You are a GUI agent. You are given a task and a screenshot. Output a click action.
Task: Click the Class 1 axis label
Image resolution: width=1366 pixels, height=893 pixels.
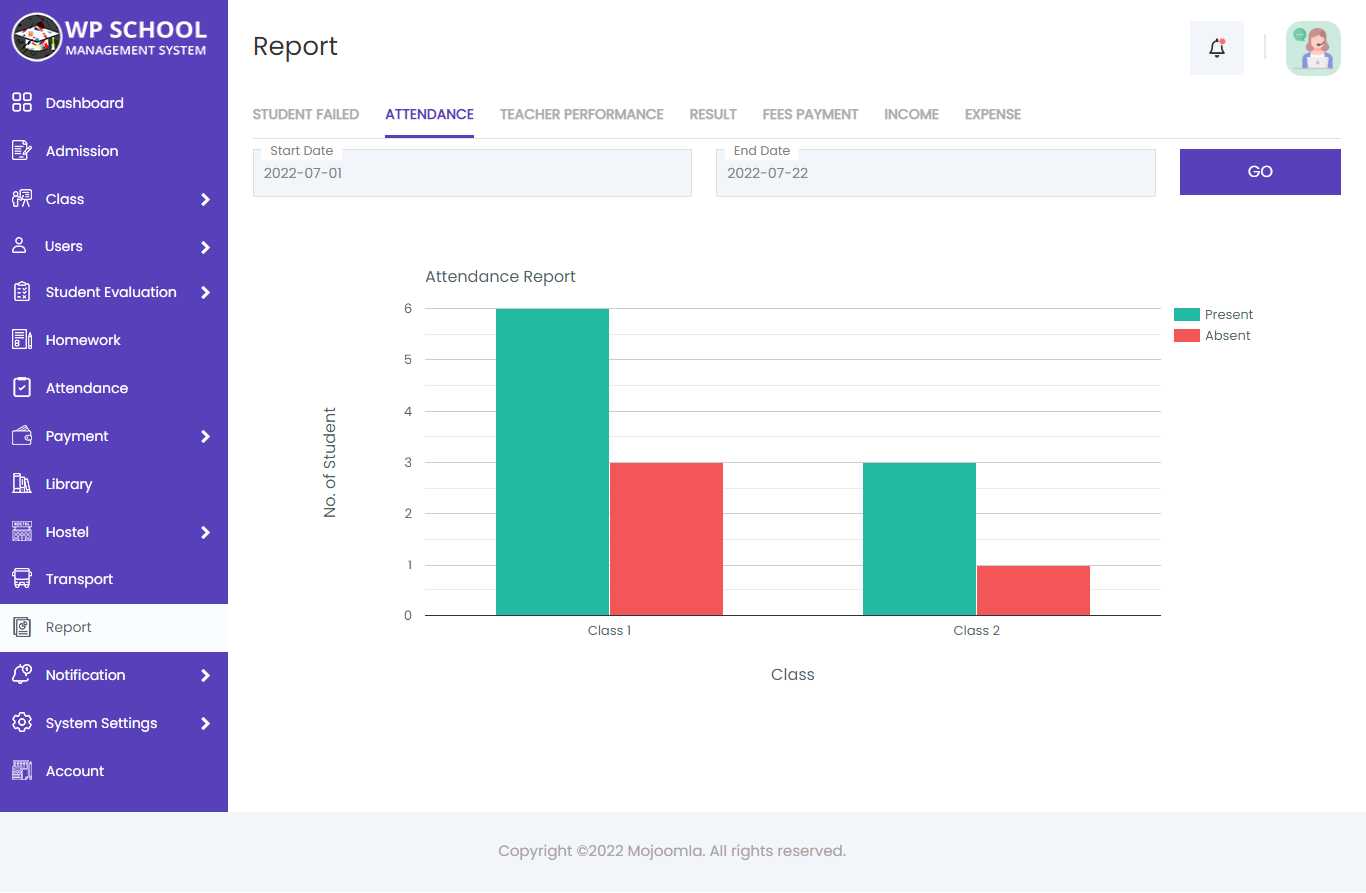(x=609, y=631)
